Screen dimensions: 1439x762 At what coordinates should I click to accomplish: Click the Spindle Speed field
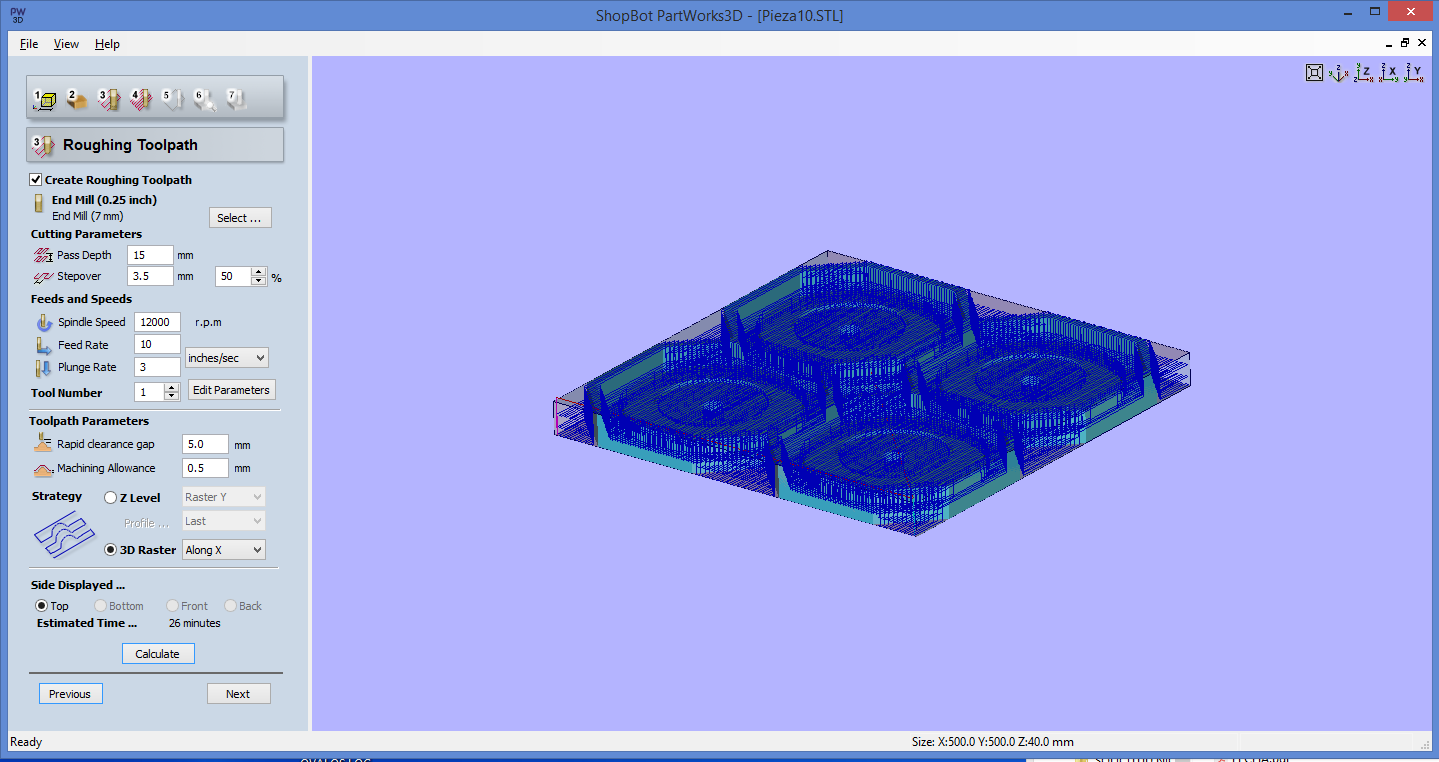click(x=157, y=322)
